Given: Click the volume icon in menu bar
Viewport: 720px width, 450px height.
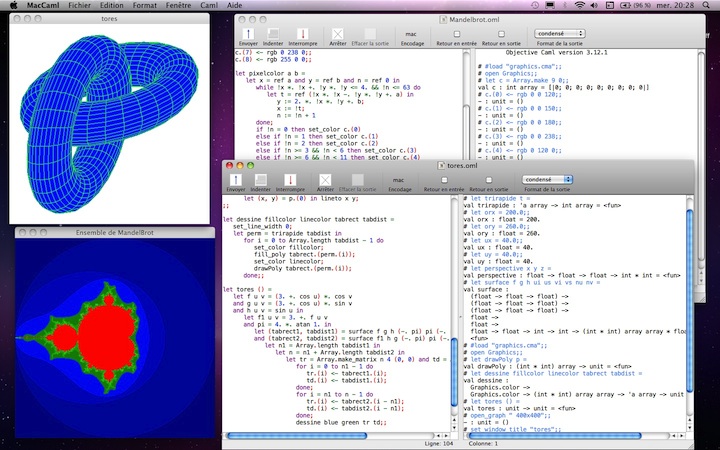Looking at the screenshot, I should (x=594, y=6).
